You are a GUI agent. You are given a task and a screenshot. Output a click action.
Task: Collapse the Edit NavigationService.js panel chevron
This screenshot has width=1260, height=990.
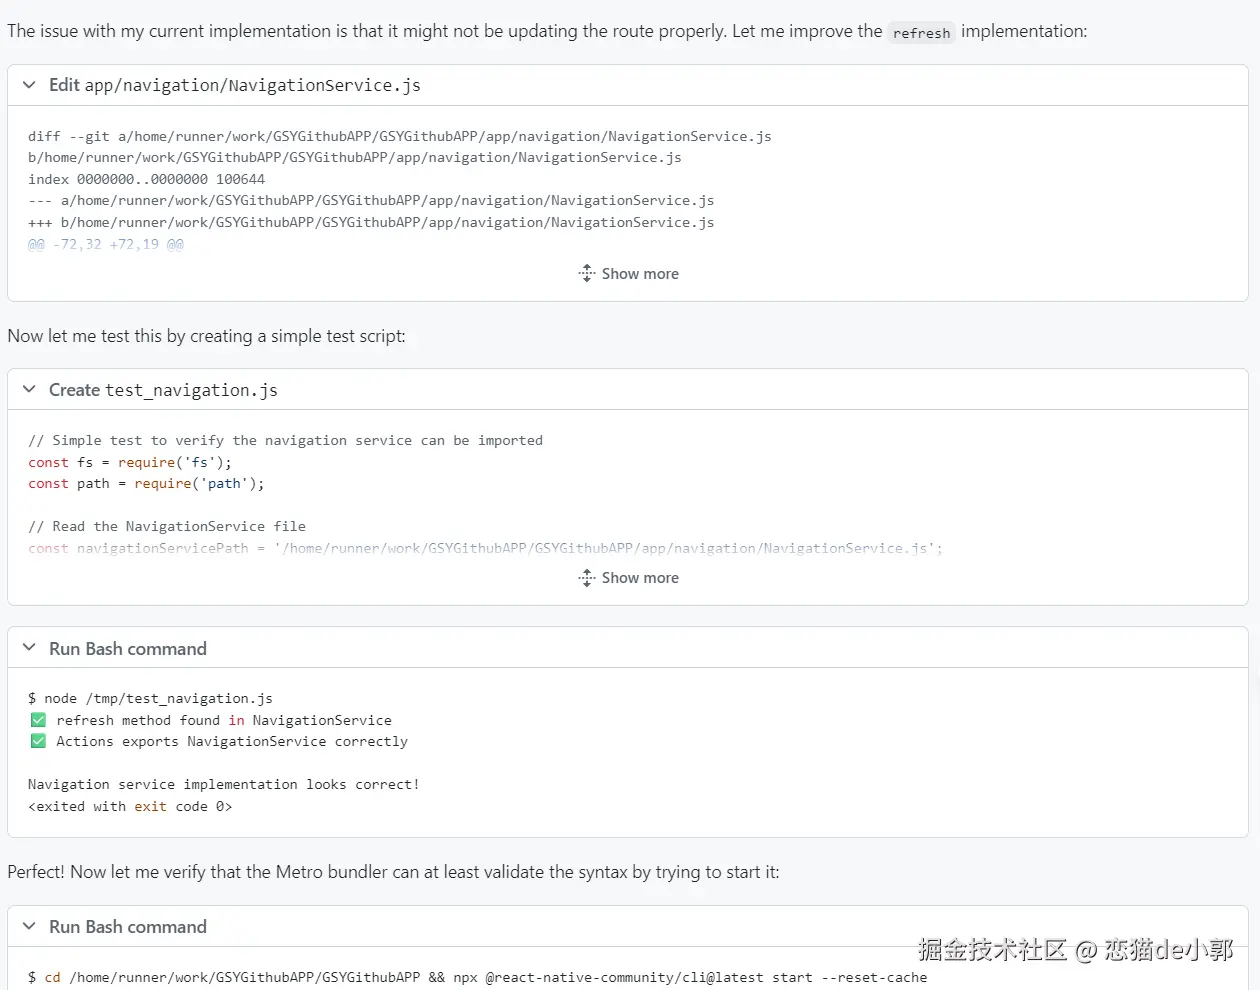(x=29, y=85)
